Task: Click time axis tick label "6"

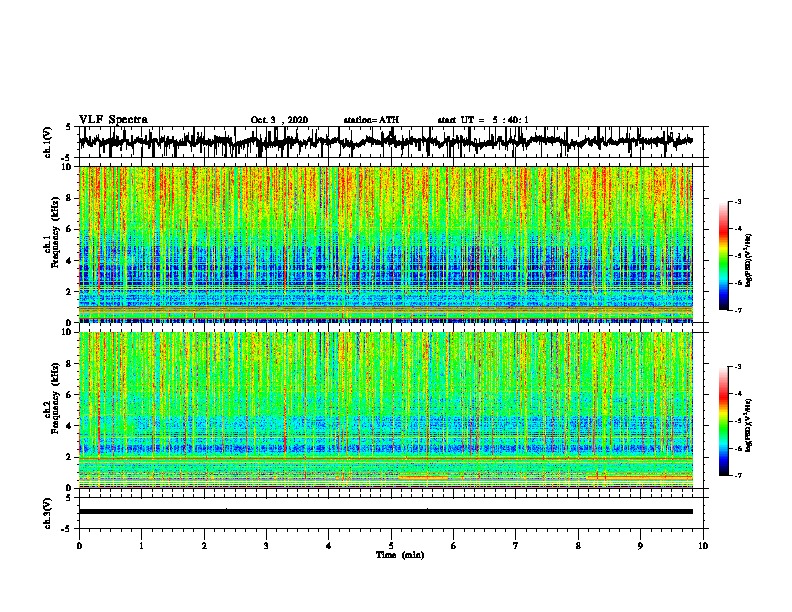Action: (454, 546)
